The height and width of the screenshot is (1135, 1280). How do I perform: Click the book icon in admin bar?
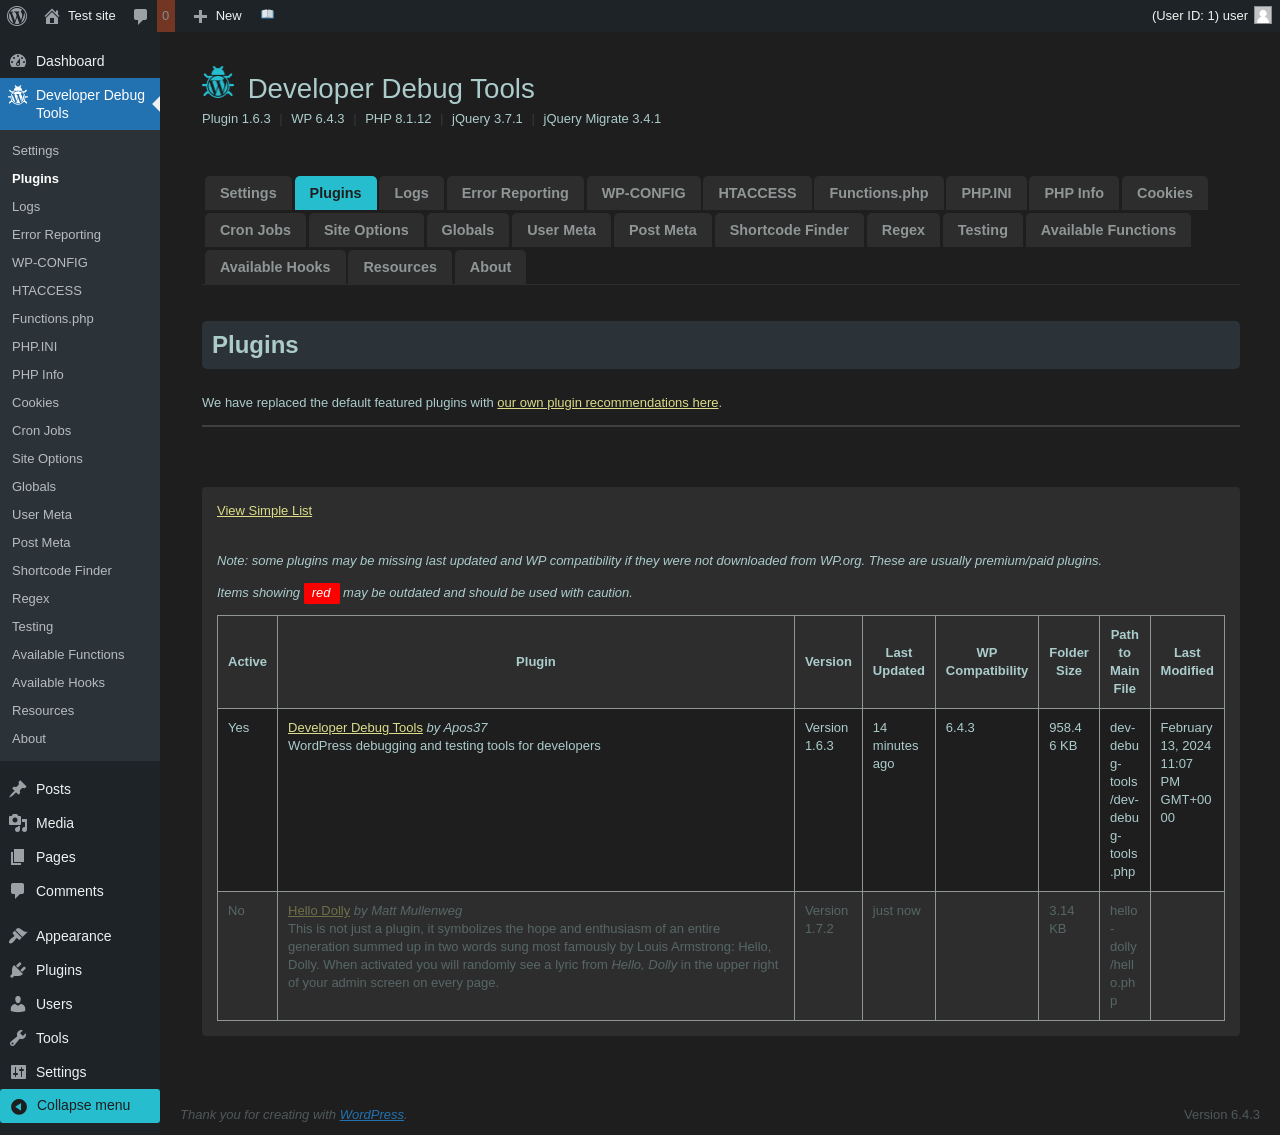point(267,15)
